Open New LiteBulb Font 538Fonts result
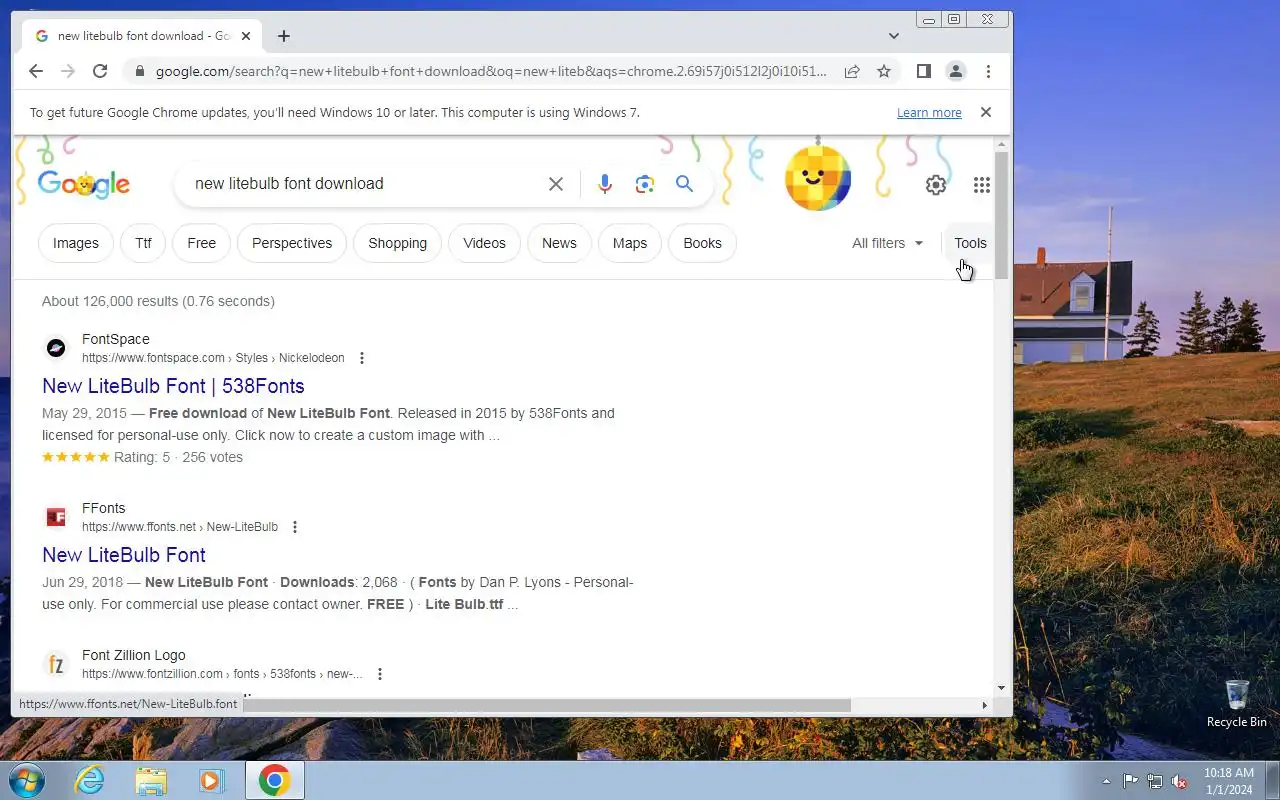1280x800 pixels. (x=173, y=386)
